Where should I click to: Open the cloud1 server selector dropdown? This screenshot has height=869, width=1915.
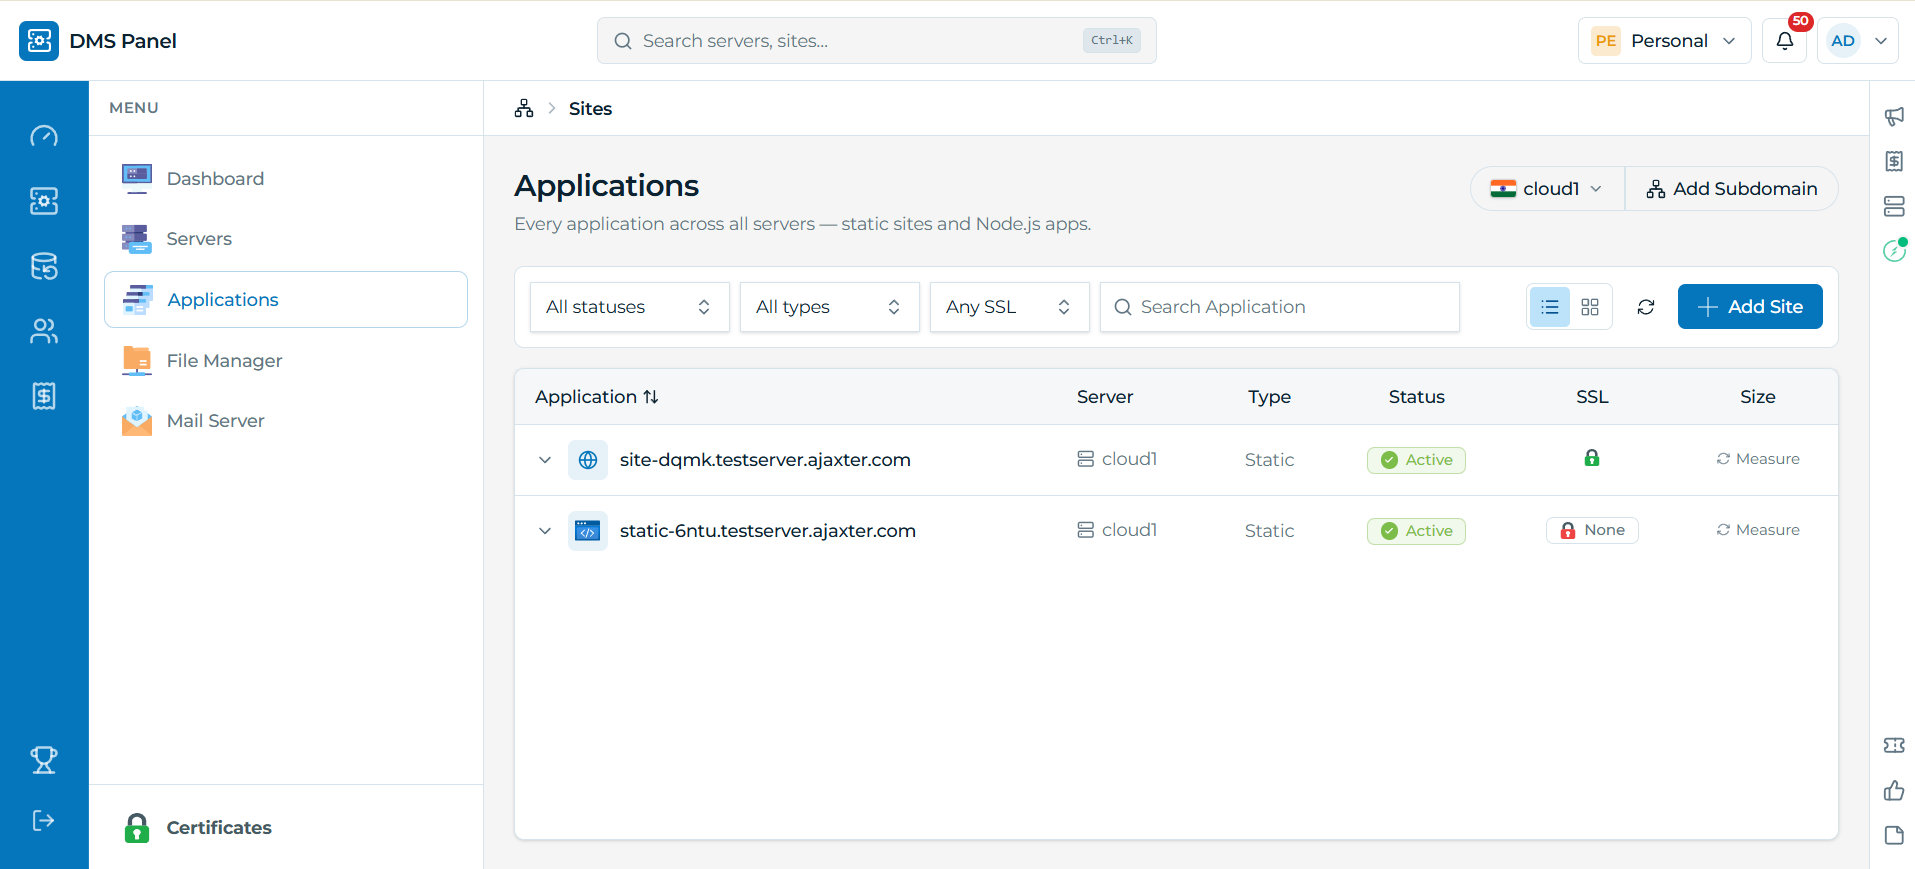coord(1547,189)
